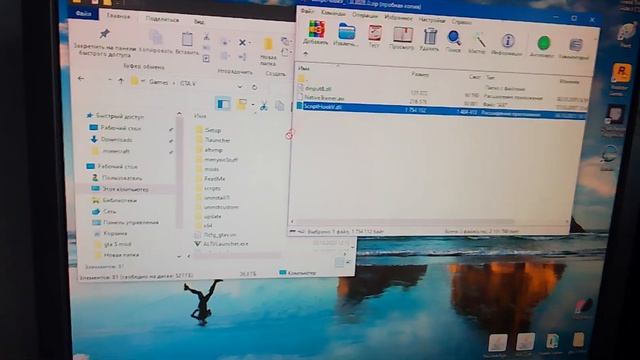Open the WinRAR Справка menu

click(461, 22)
